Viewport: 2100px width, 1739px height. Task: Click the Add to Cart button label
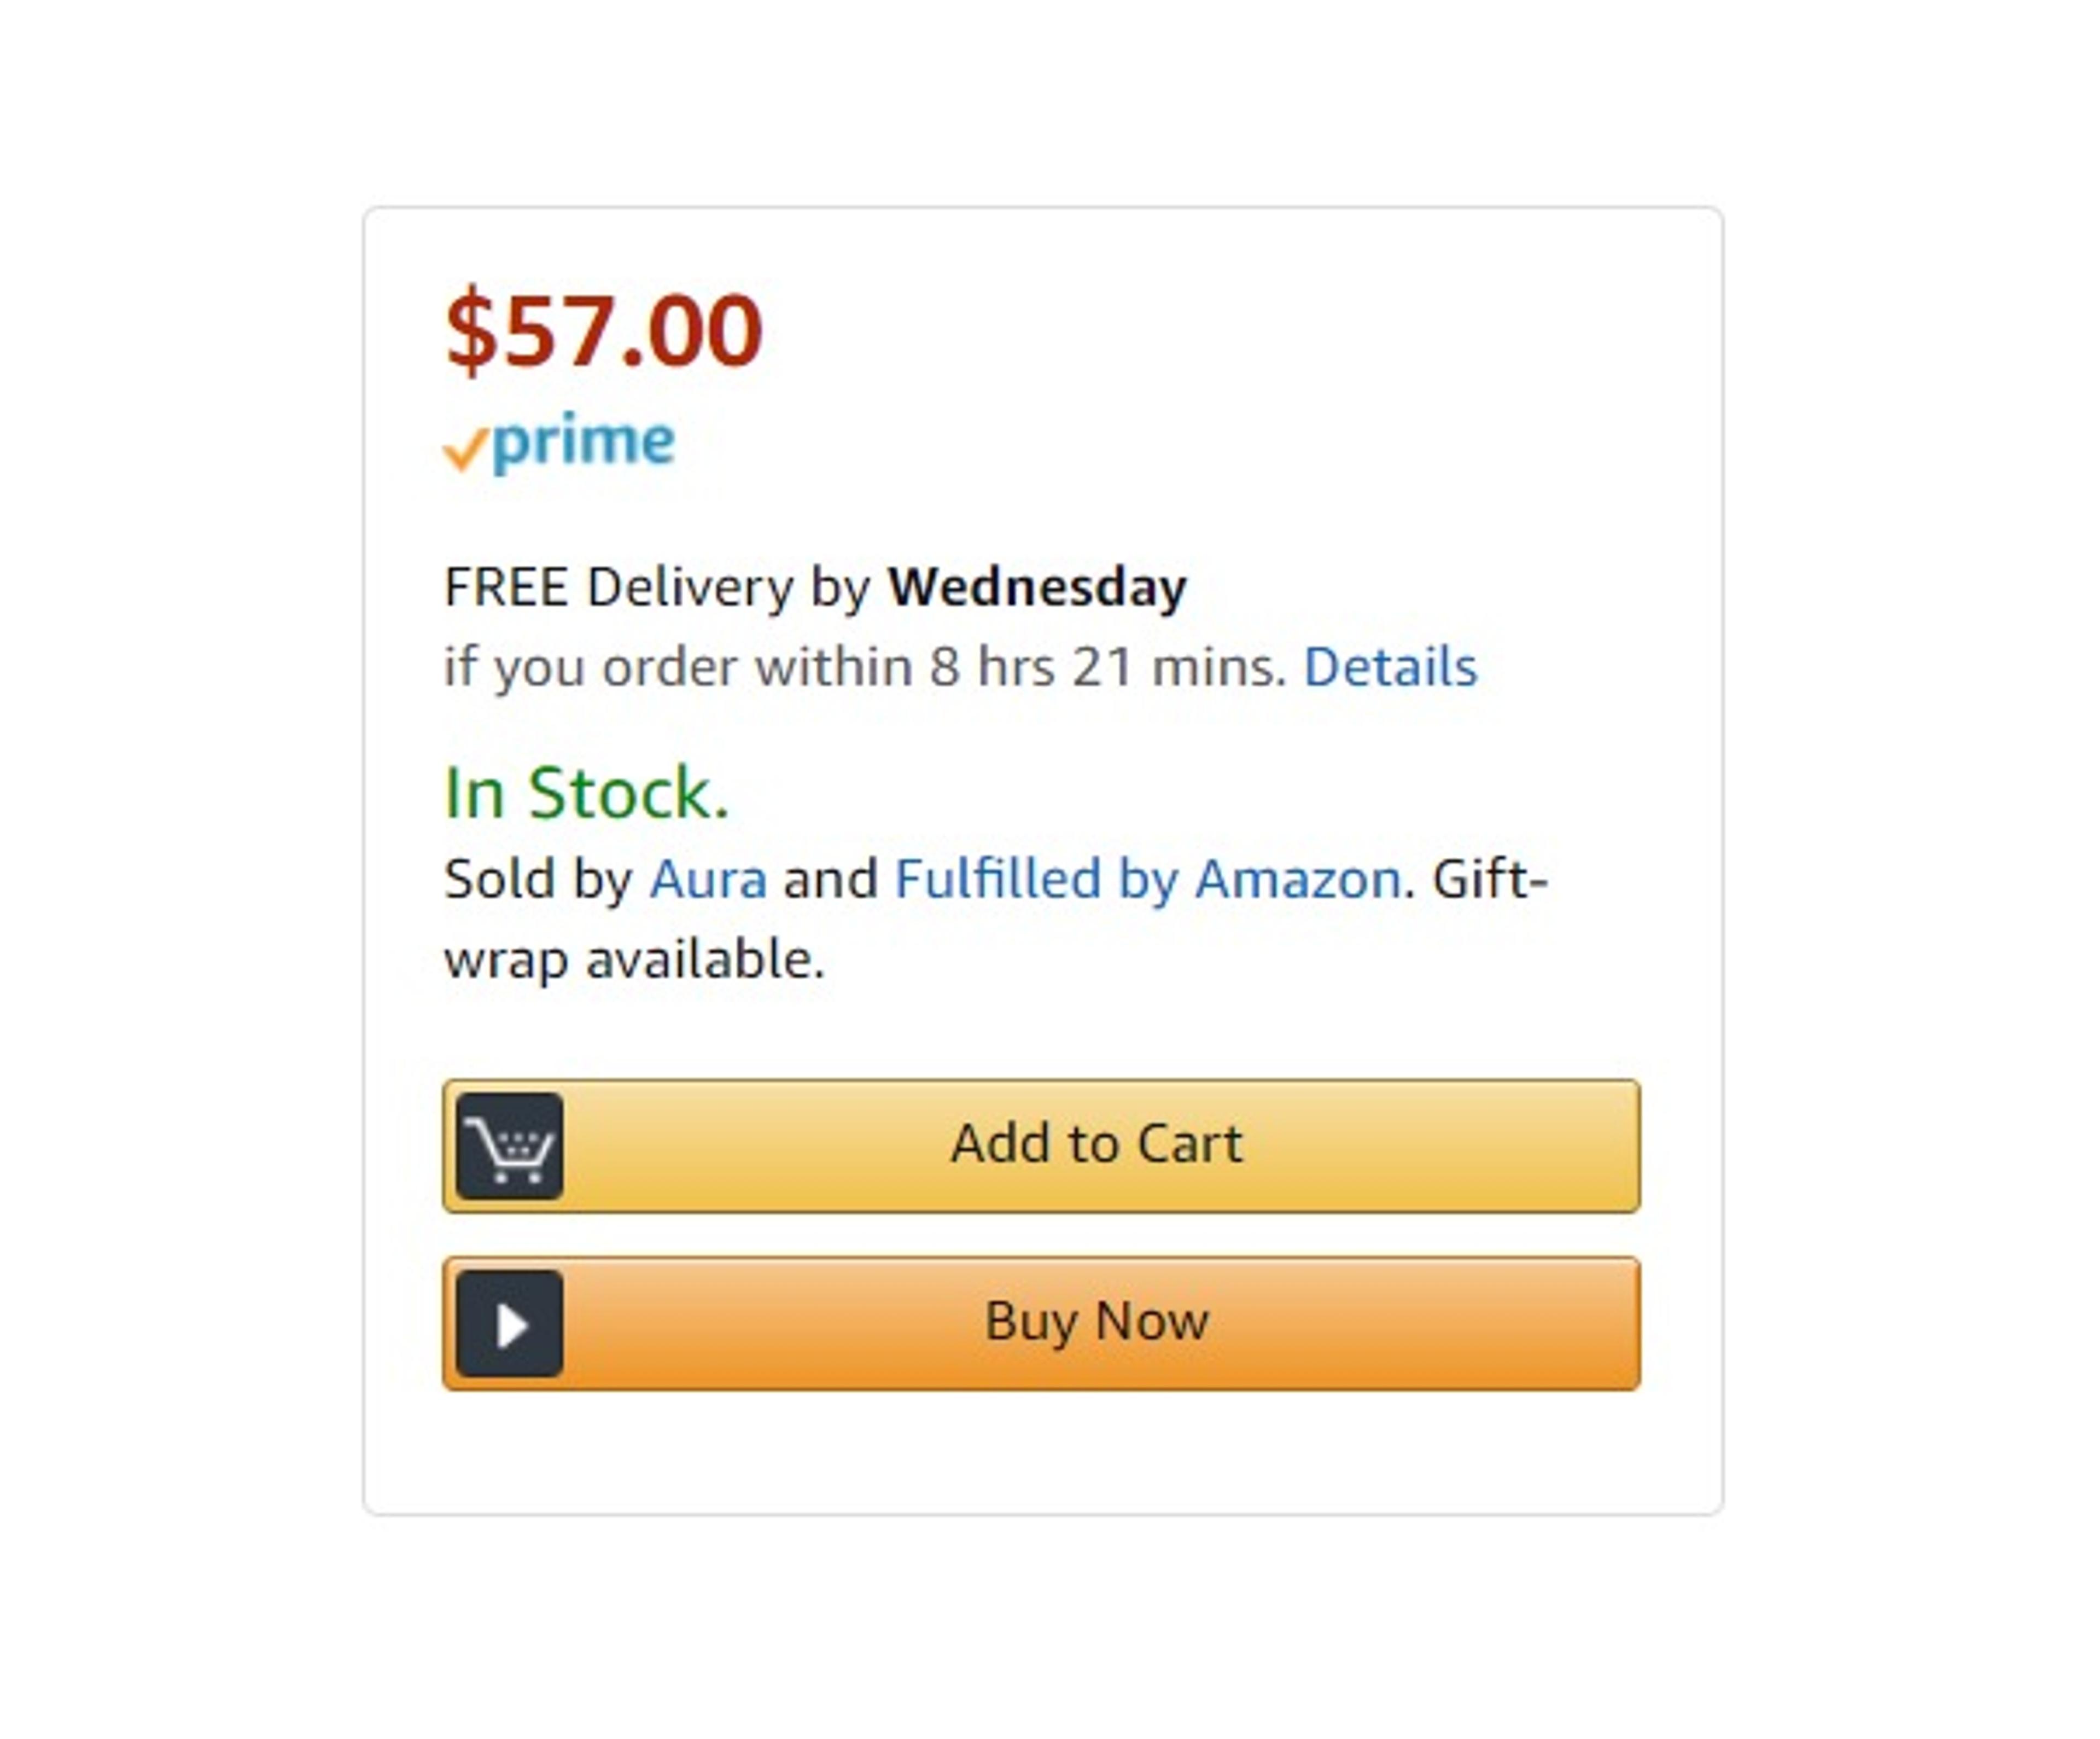tap(1096, 1144)
